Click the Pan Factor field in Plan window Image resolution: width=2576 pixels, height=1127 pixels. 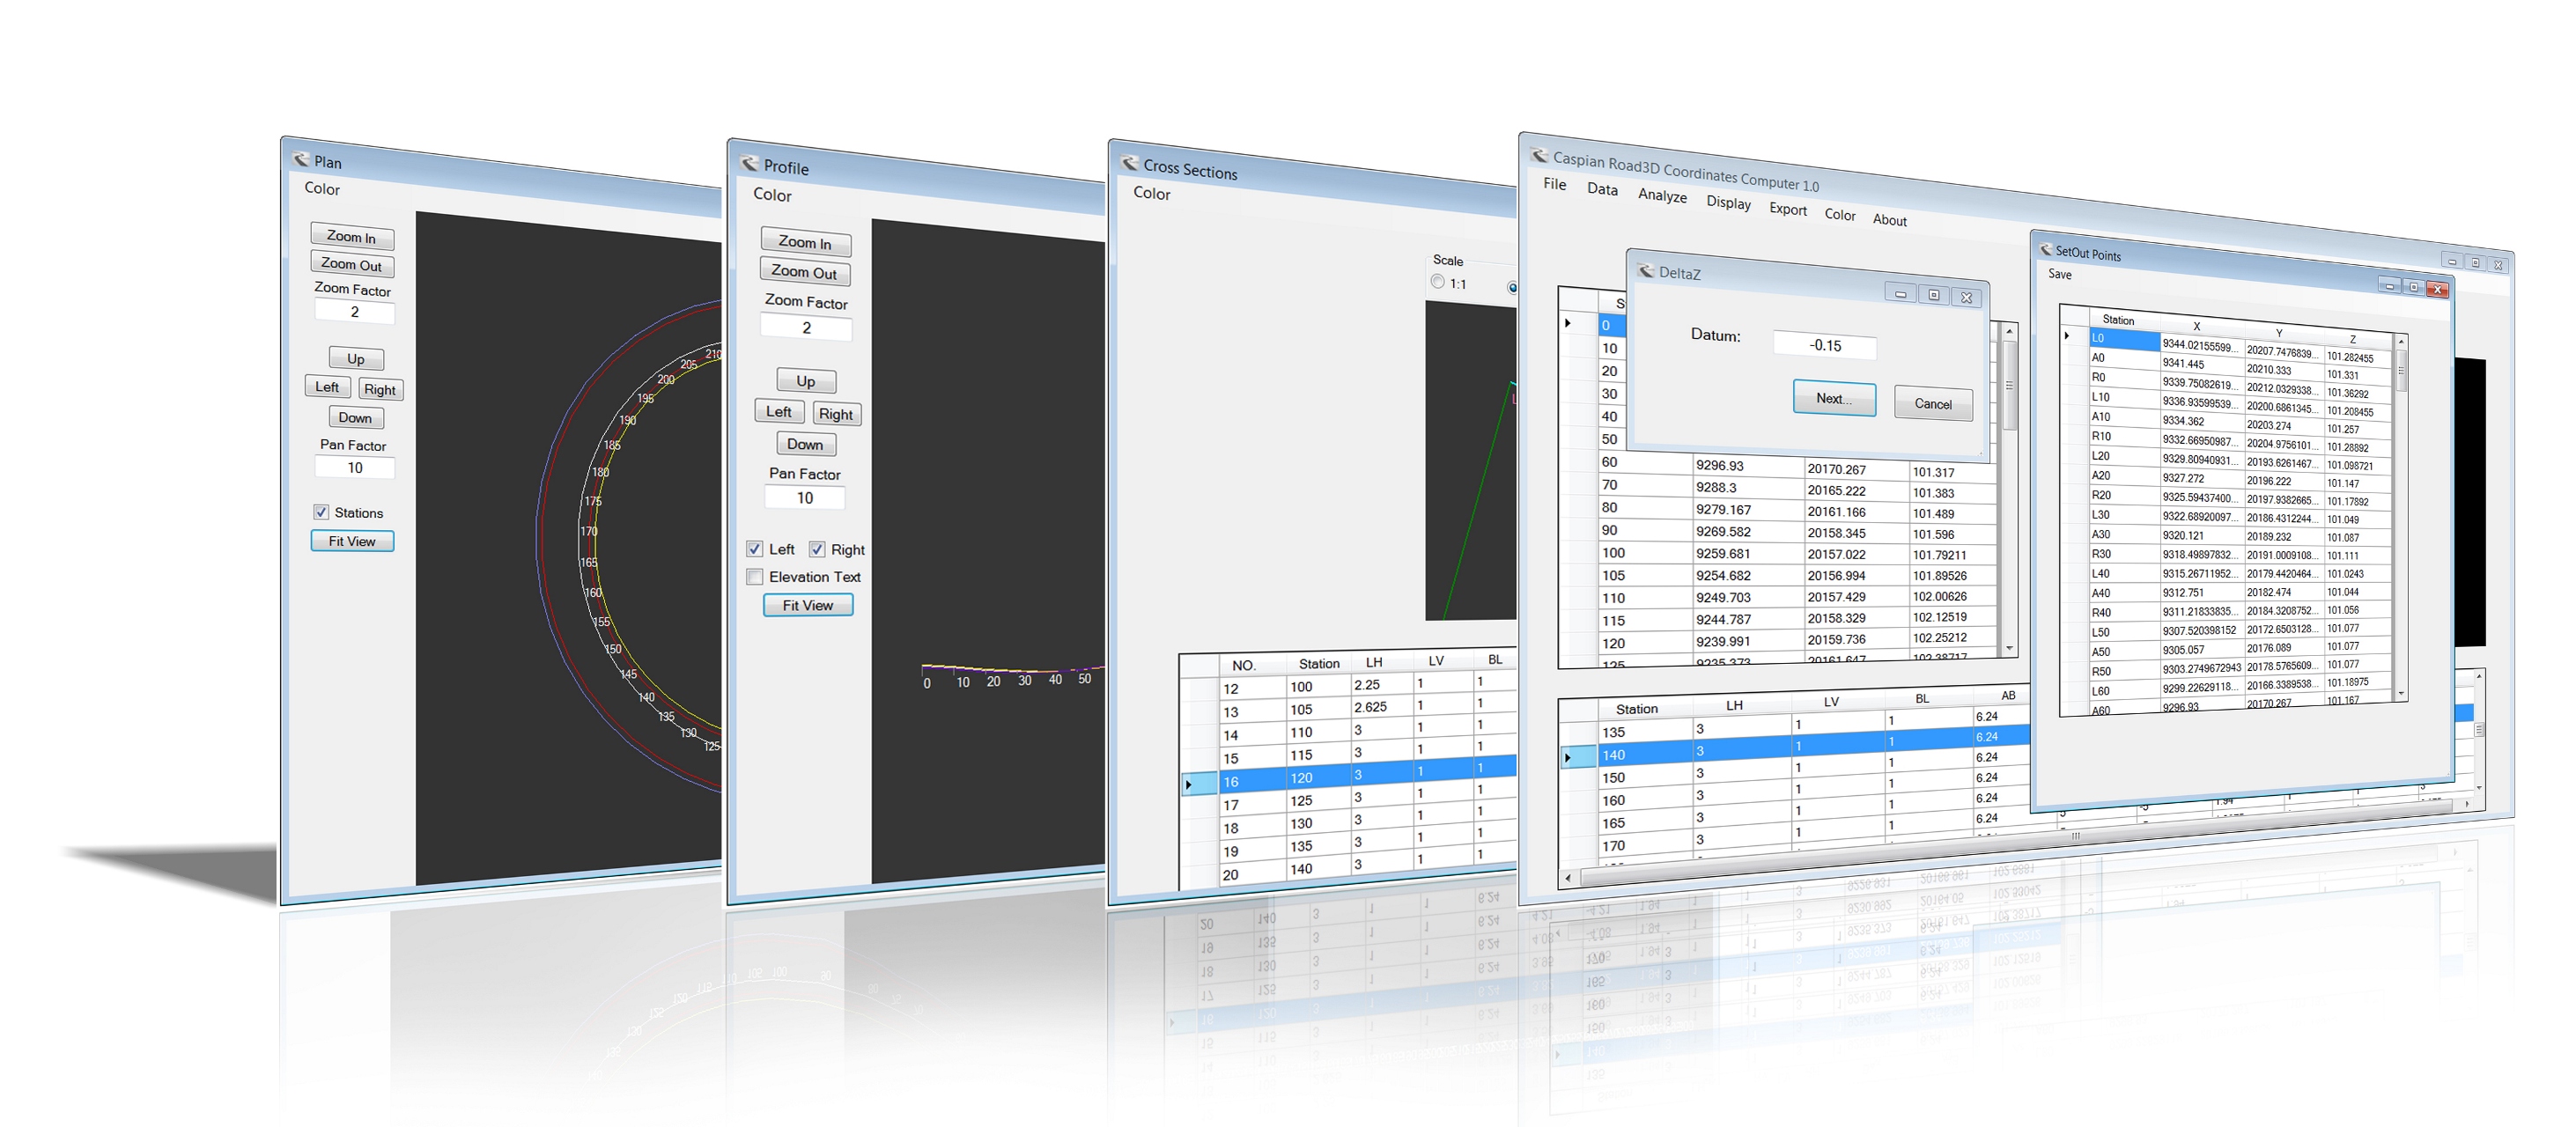tap(355, 467)
